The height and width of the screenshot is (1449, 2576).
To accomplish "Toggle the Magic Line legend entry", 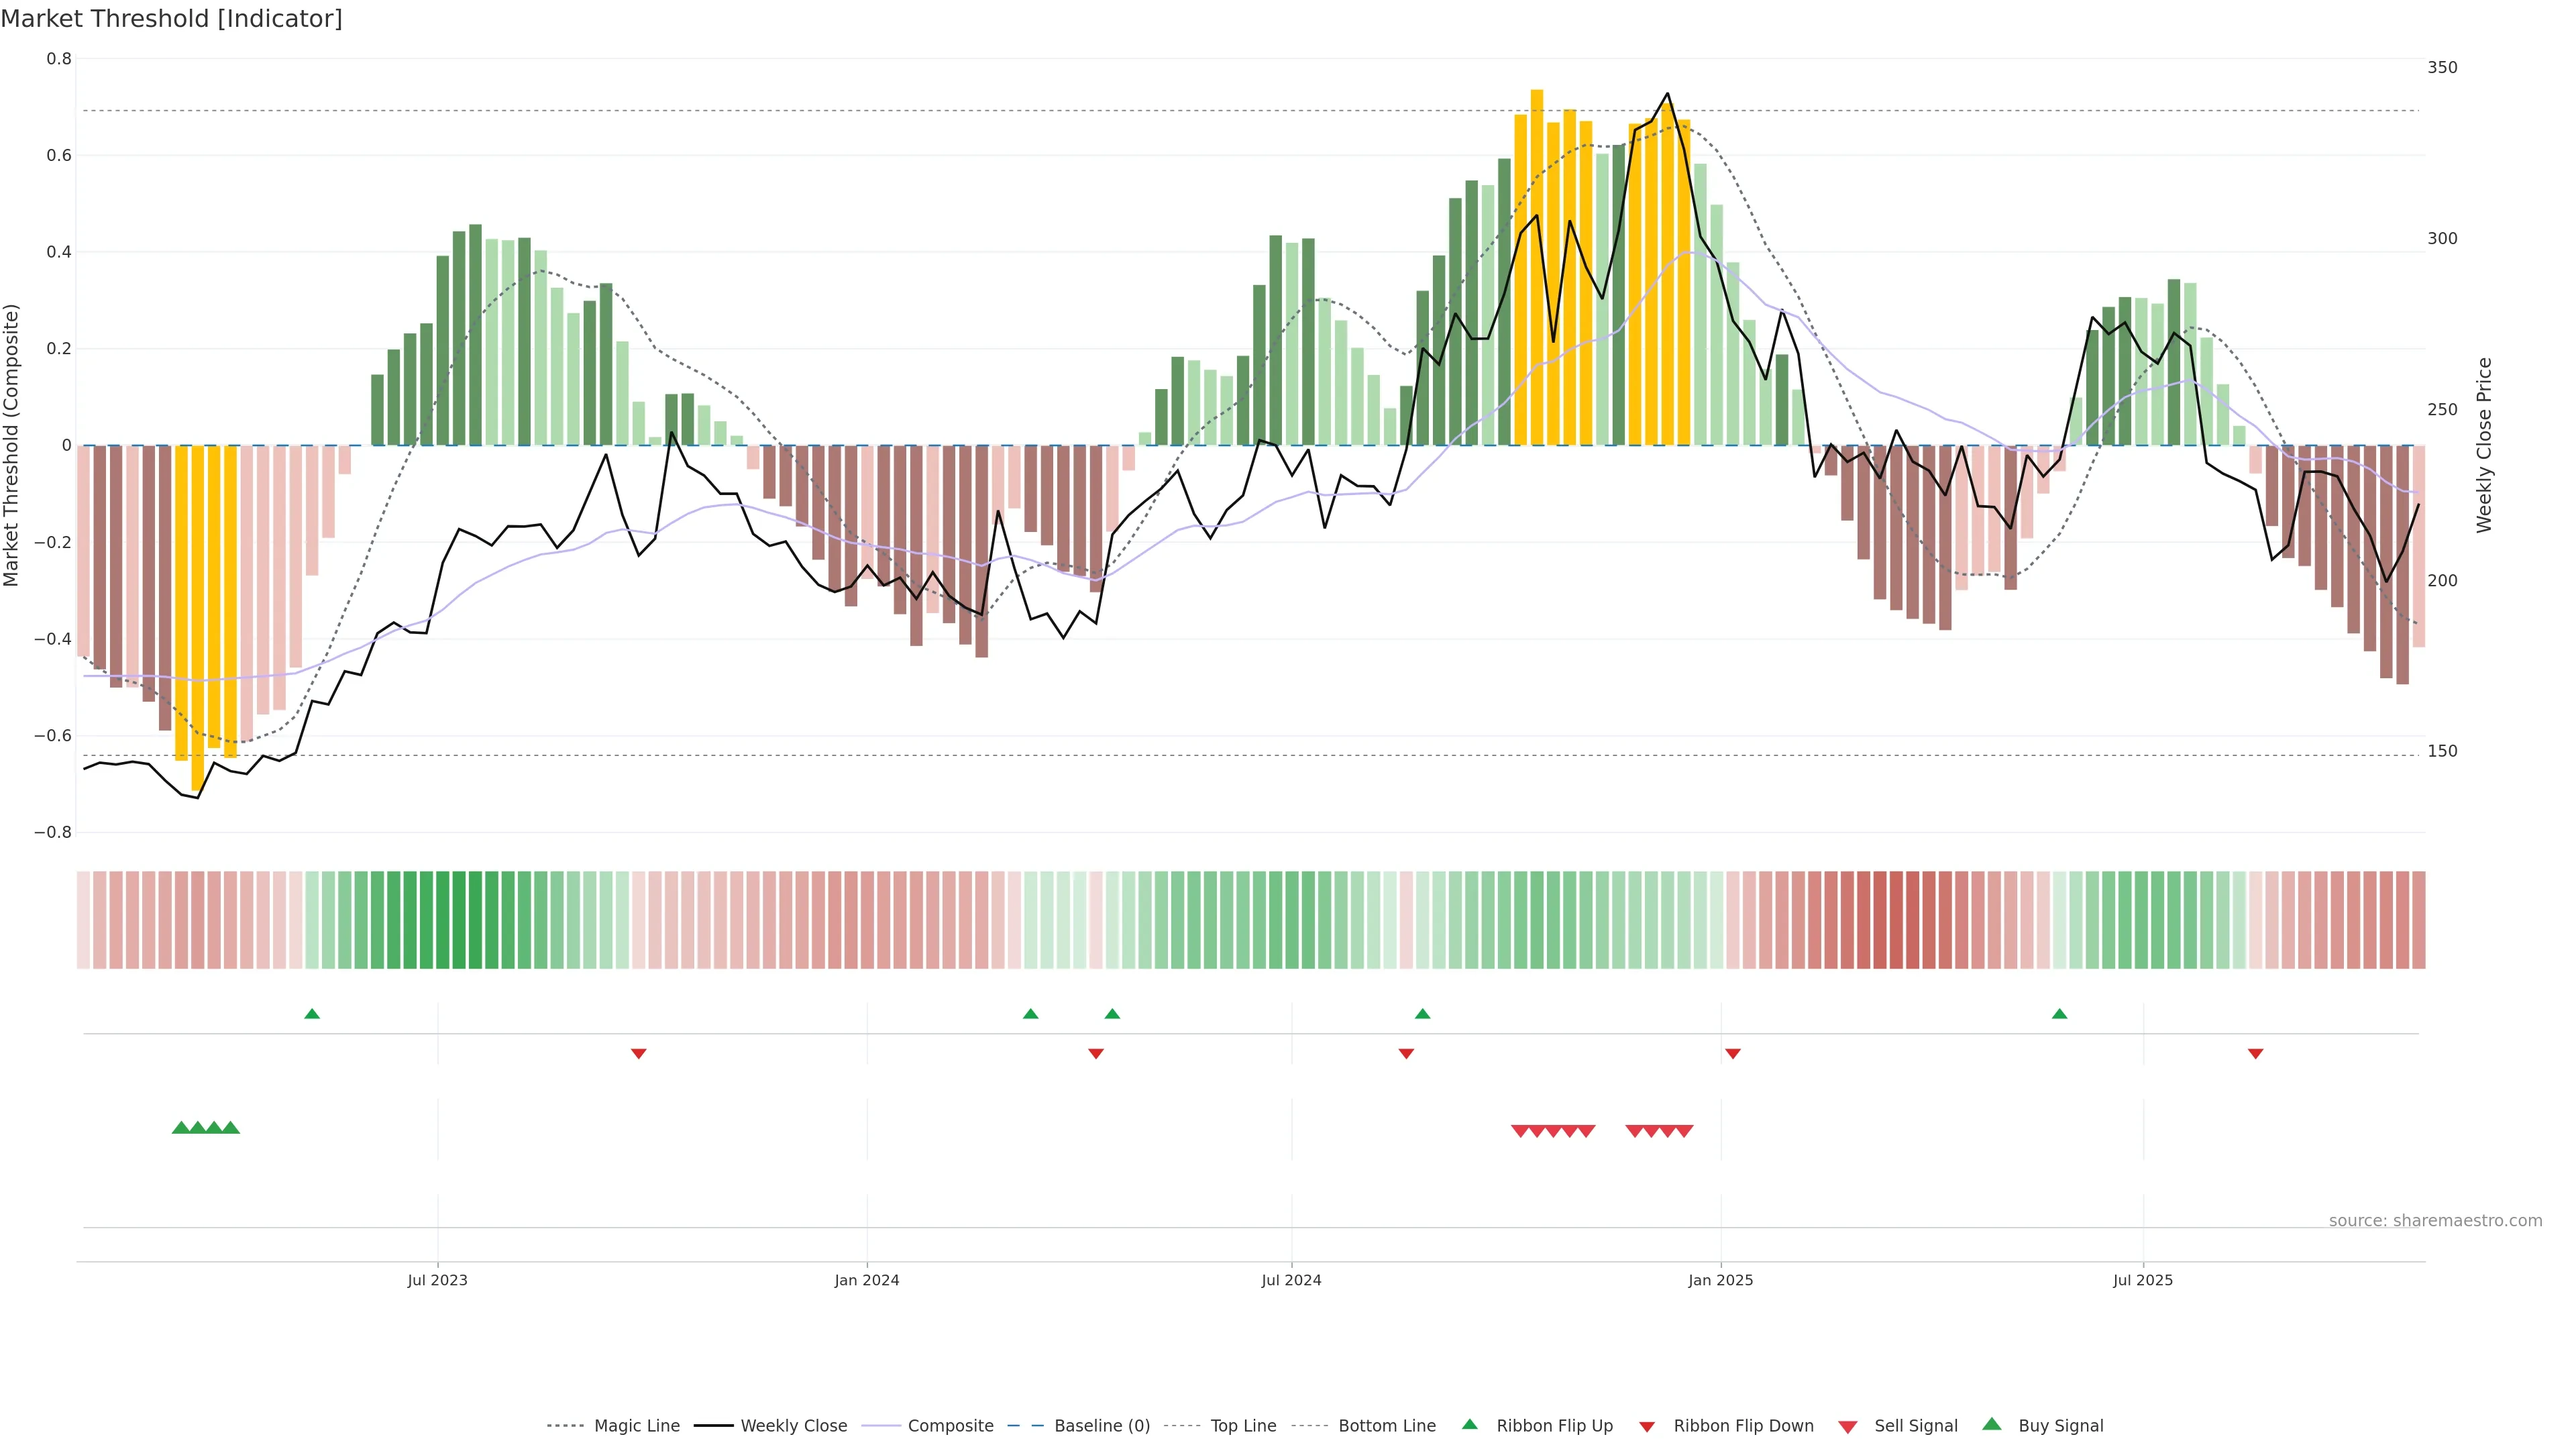I will 636,1426.
